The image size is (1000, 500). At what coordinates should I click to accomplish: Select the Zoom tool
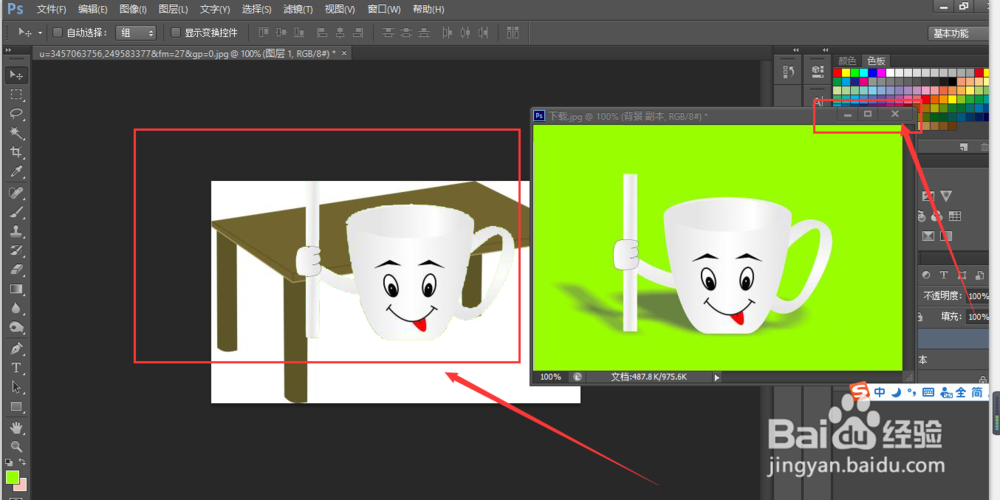[x=16, y=446]
